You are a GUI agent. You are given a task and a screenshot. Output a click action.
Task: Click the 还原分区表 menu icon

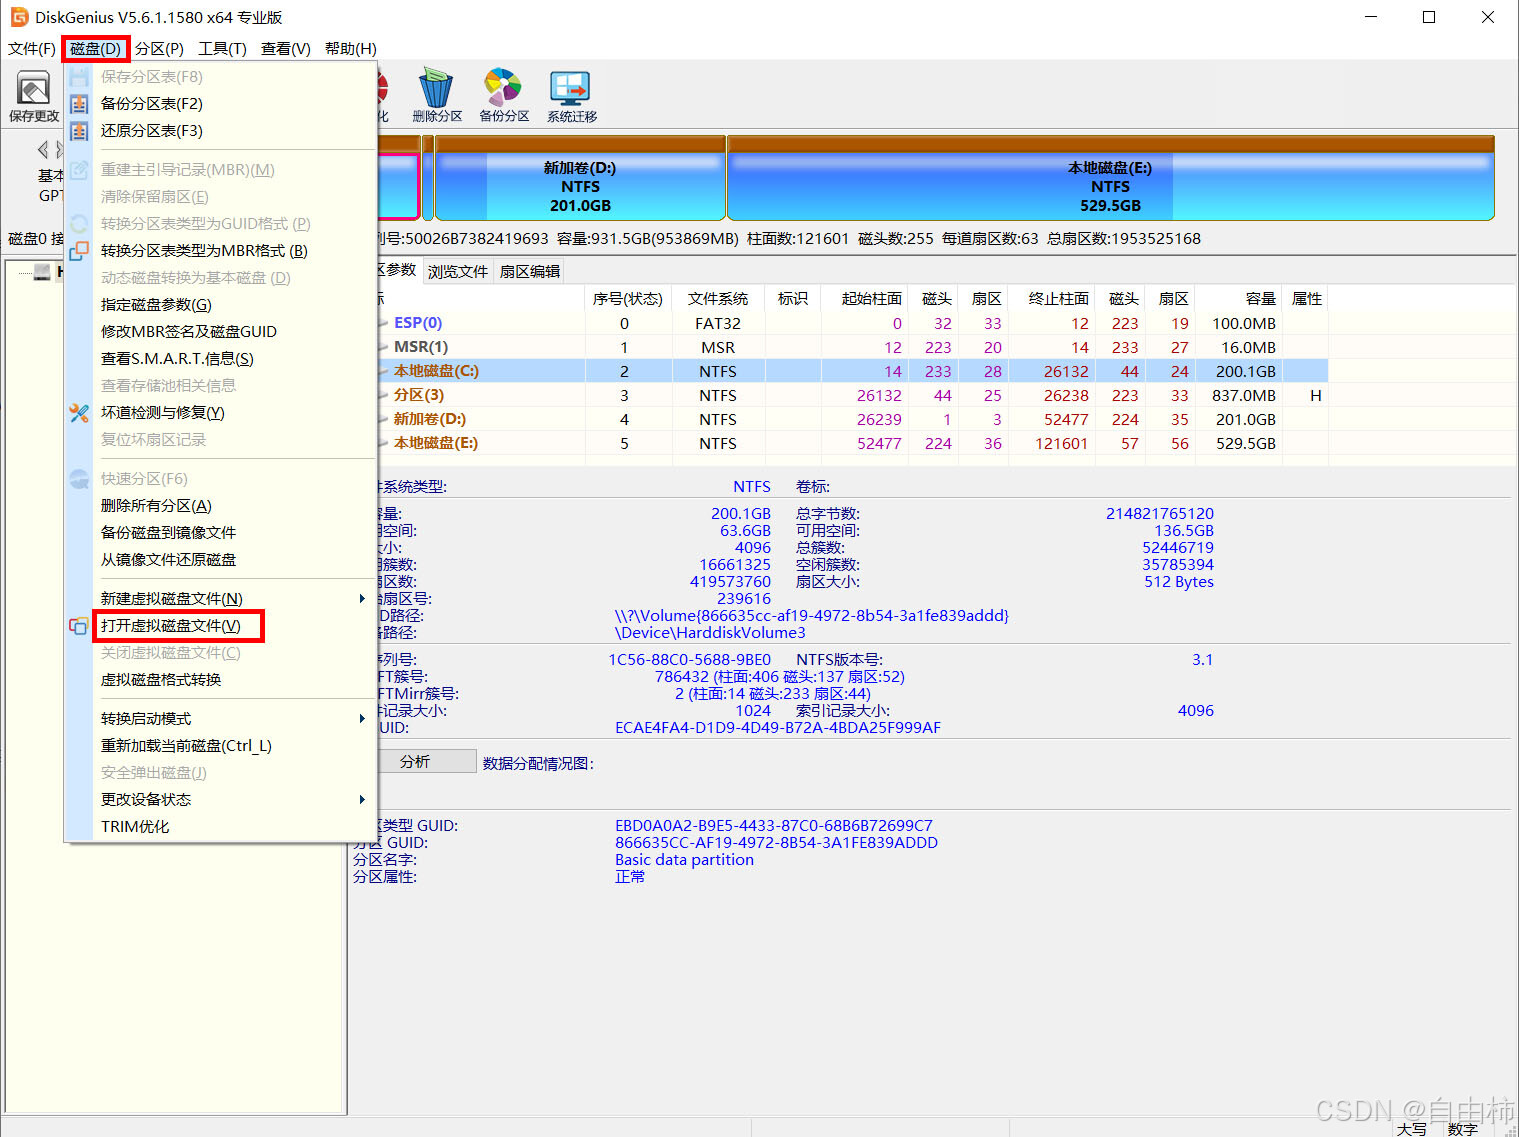(79, 131)
